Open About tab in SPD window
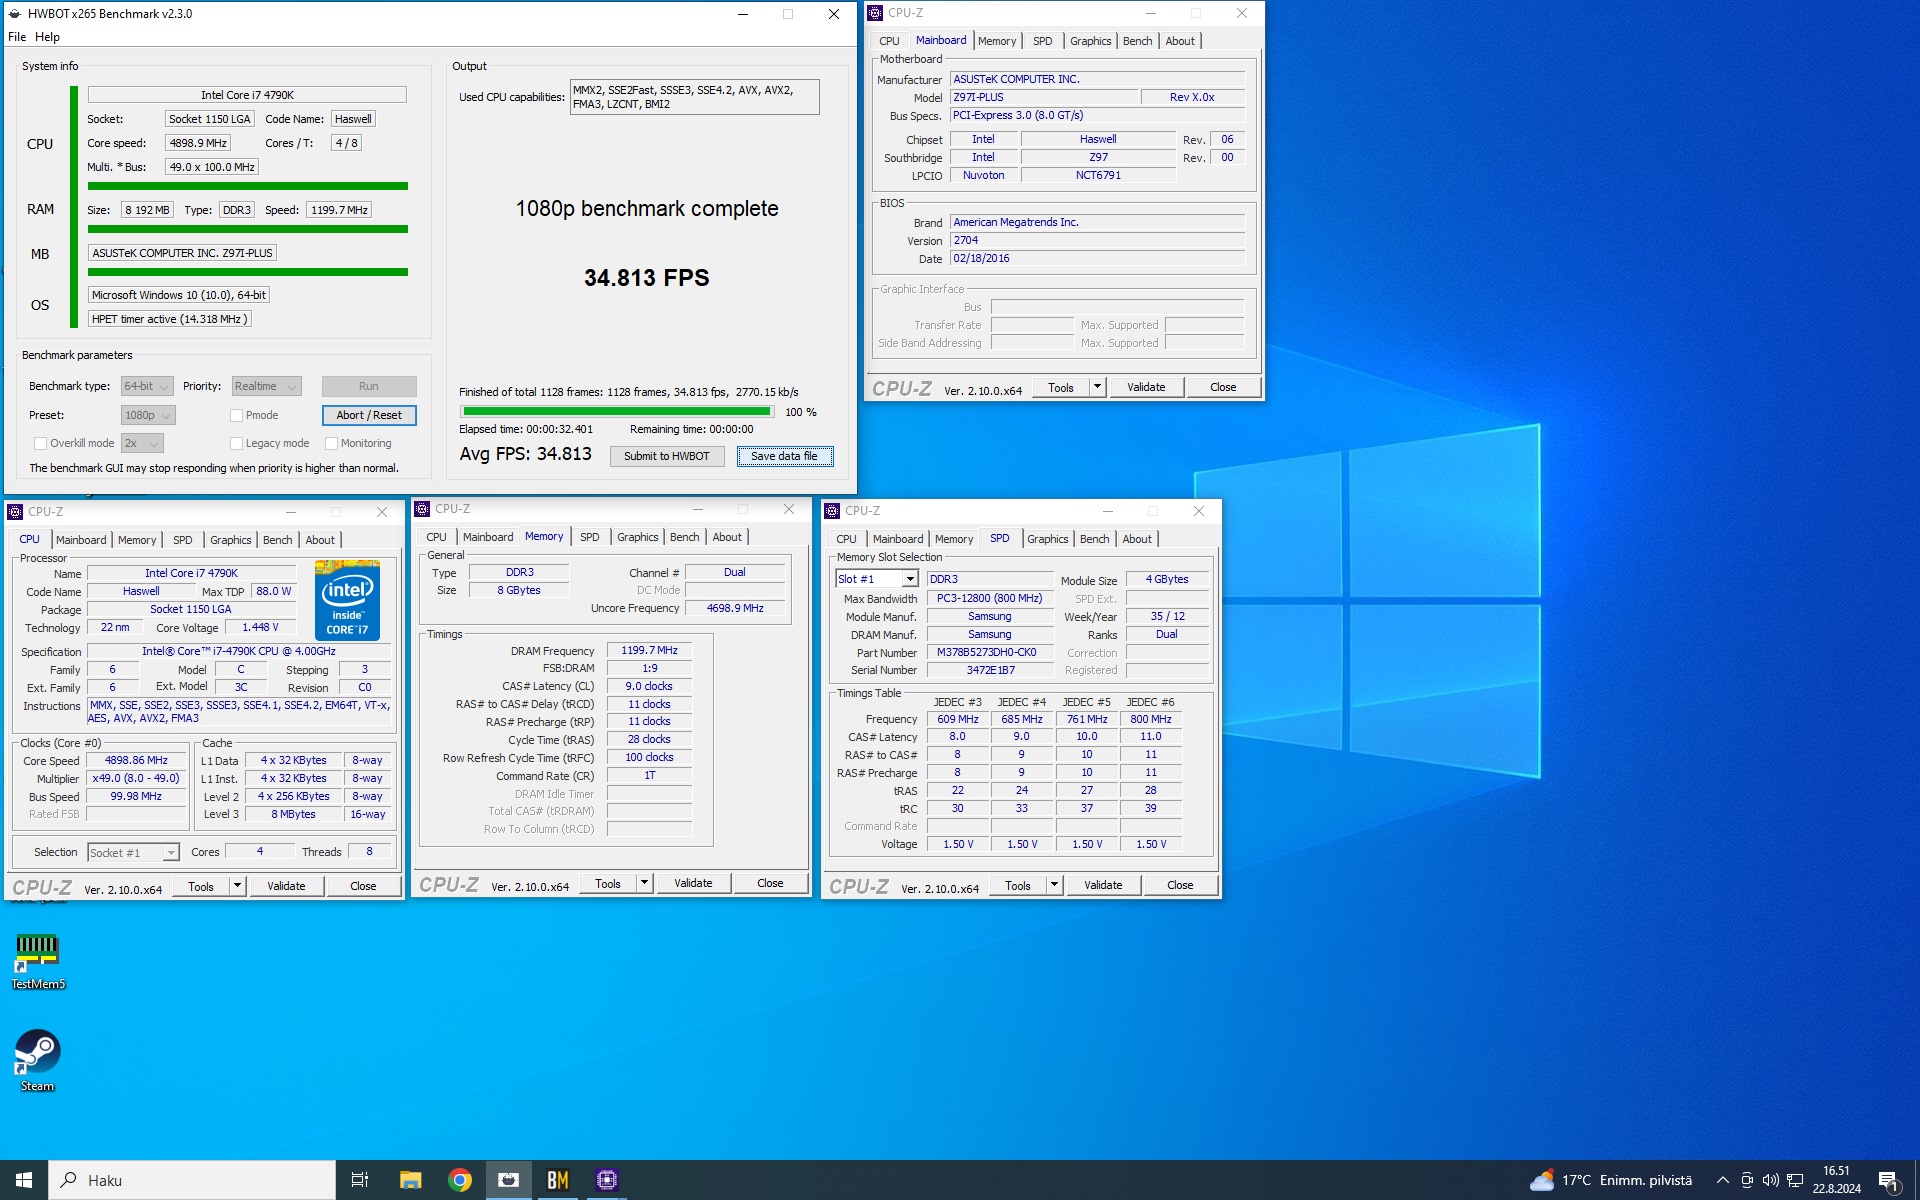Image resolution: width=1920 pixels, height=1200 pixels. [1137, 539]
